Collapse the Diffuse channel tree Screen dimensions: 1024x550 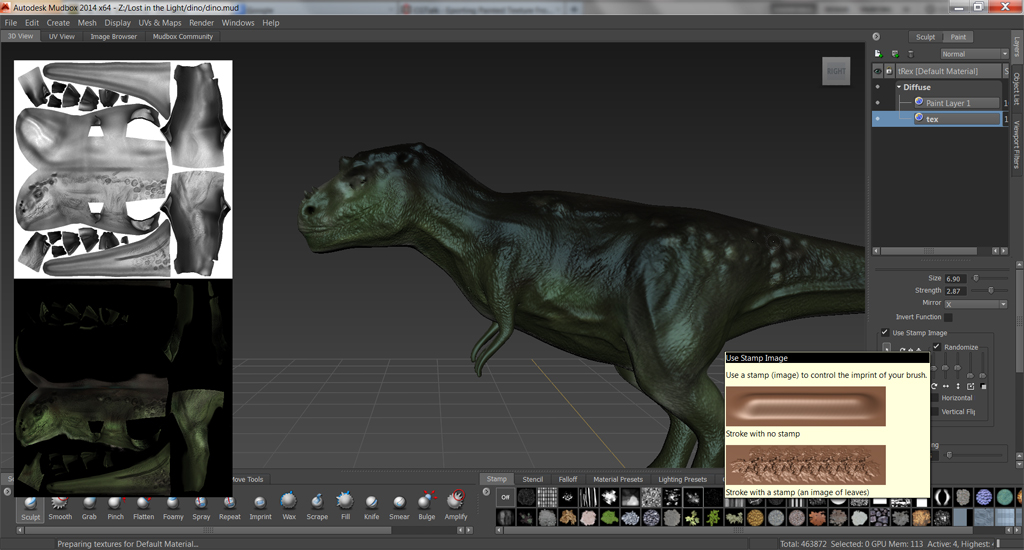coord(899,87)
